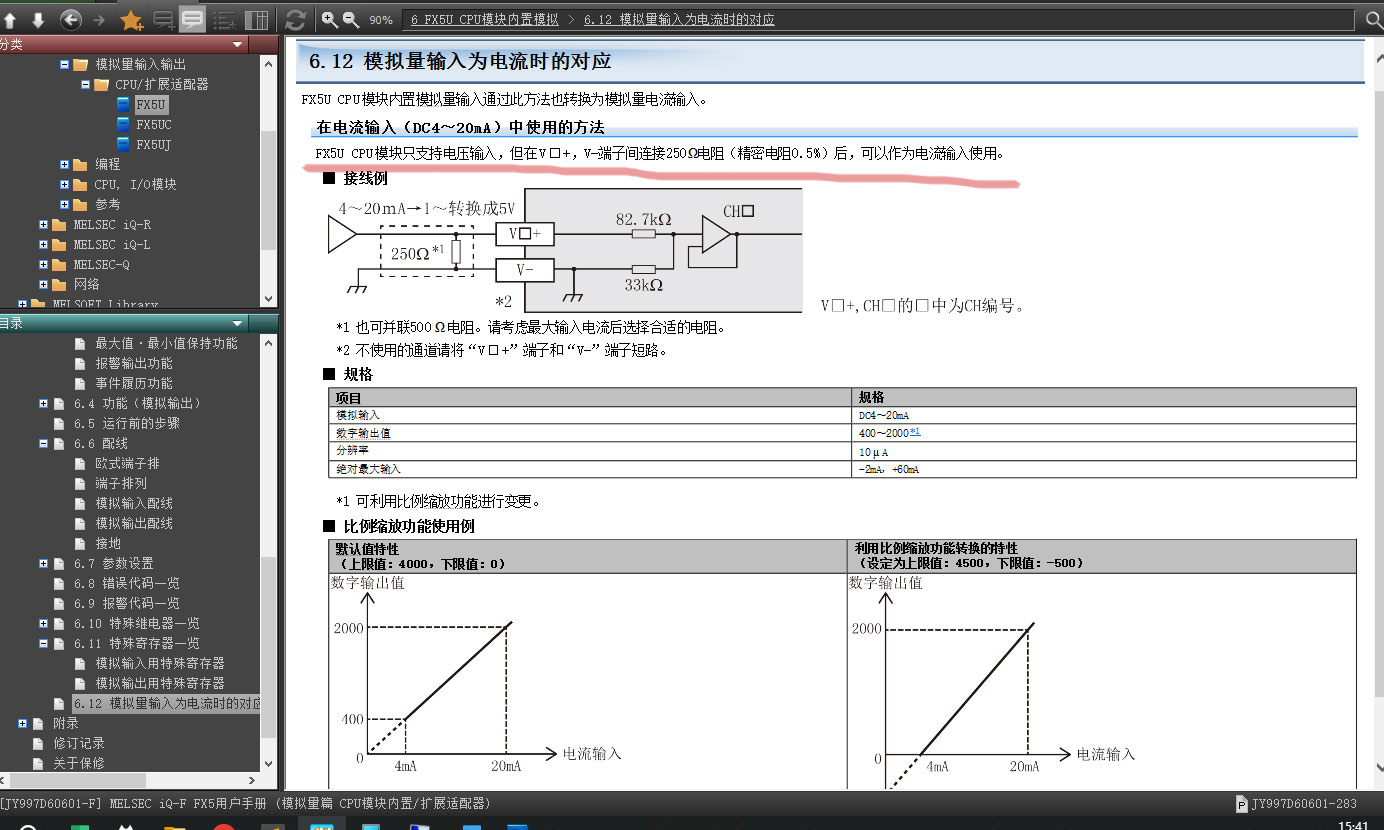
Task: Click the zoom in magnifier icon
Action: coord(329,19)
